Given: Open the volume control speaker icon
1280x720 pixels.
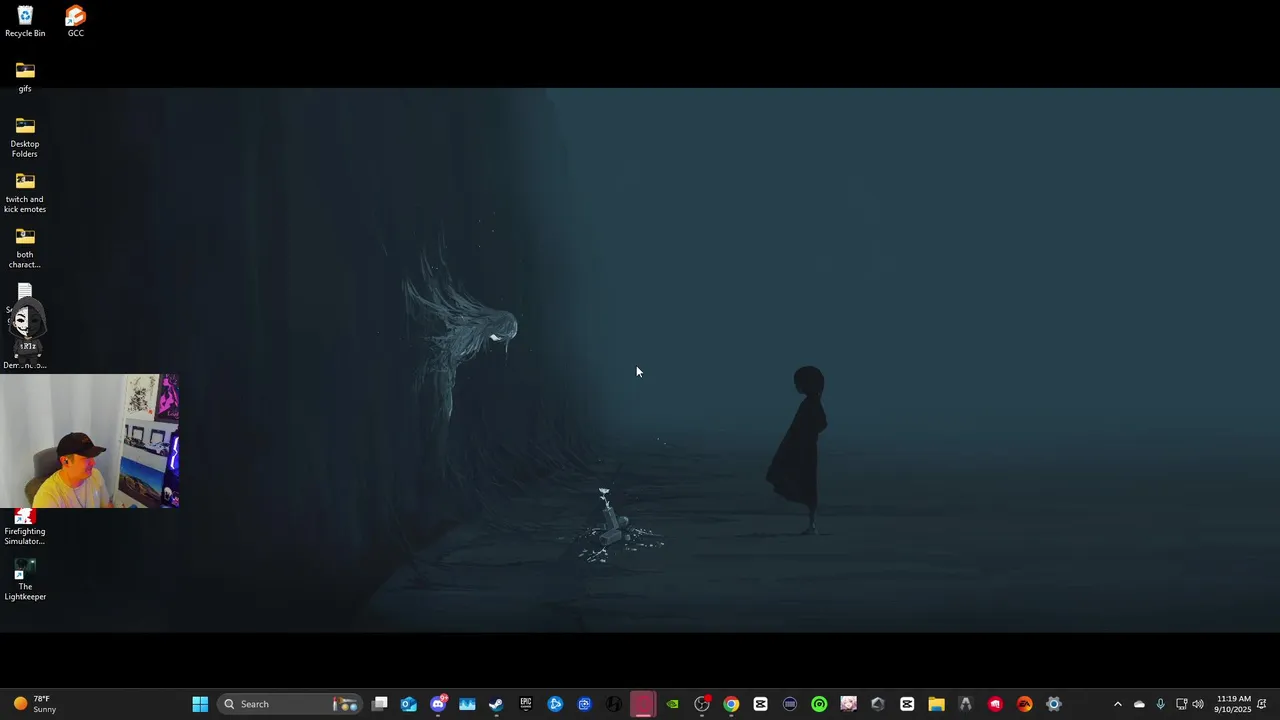Looking at the screenshot, I should (x=1198, y=704).
